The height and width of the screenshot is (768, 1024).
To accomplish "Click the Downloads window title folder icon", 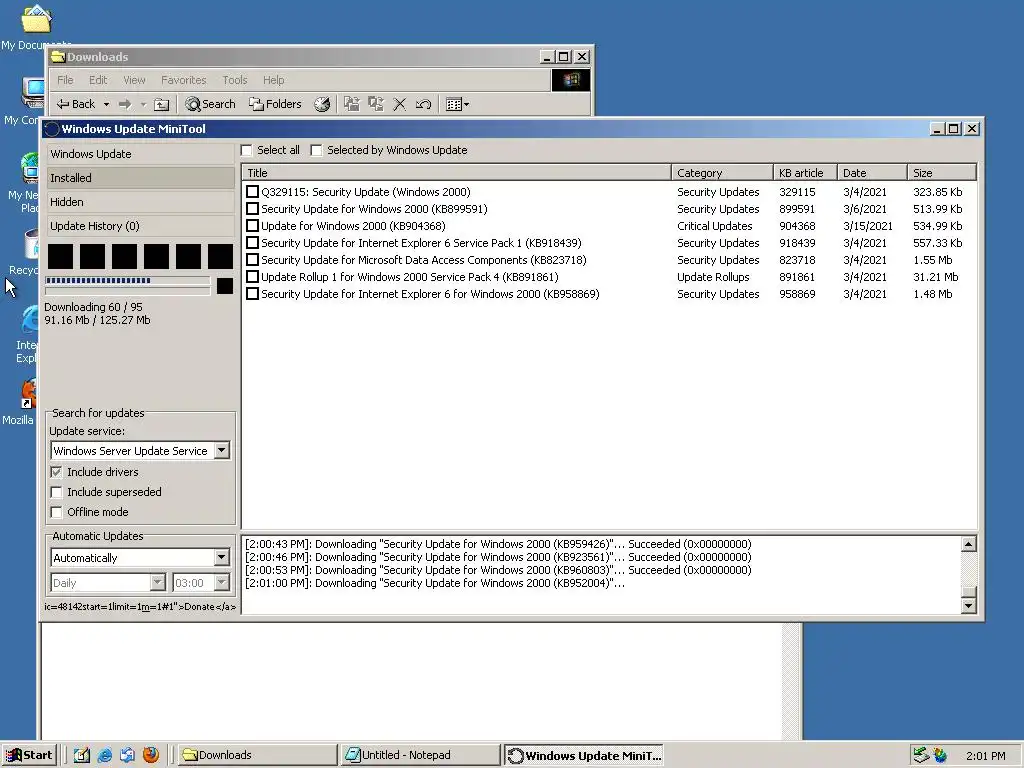I will pyautogui.click(x=58, y=57).
